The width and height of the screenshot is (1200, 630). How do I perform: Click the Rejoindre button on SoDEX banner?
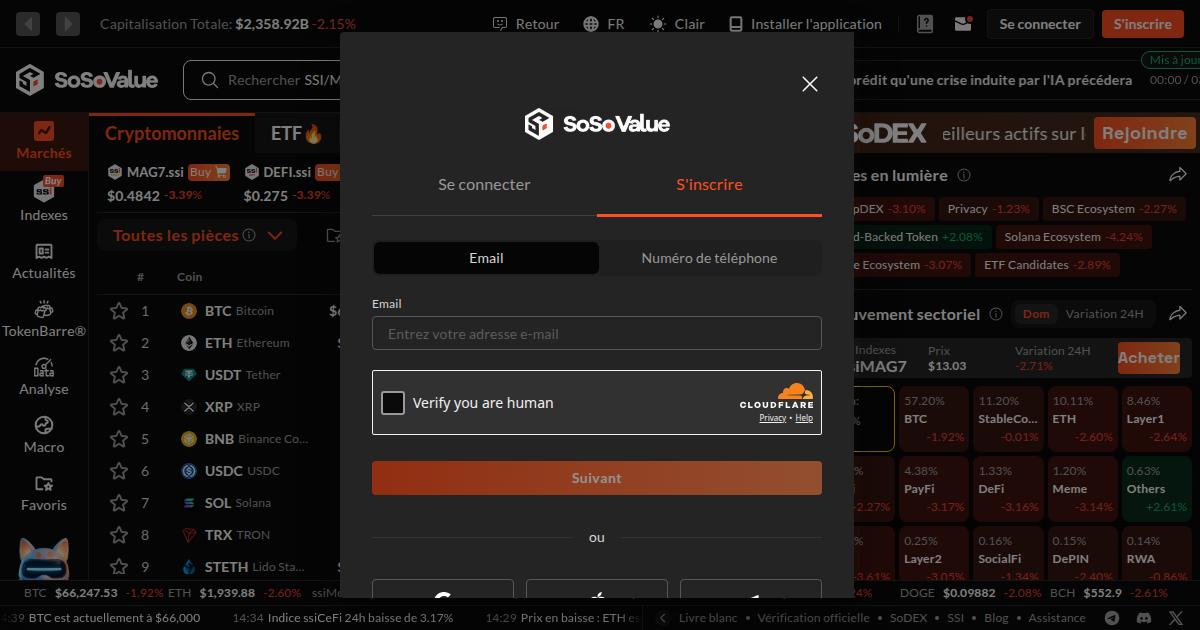tap(1145, 133)
